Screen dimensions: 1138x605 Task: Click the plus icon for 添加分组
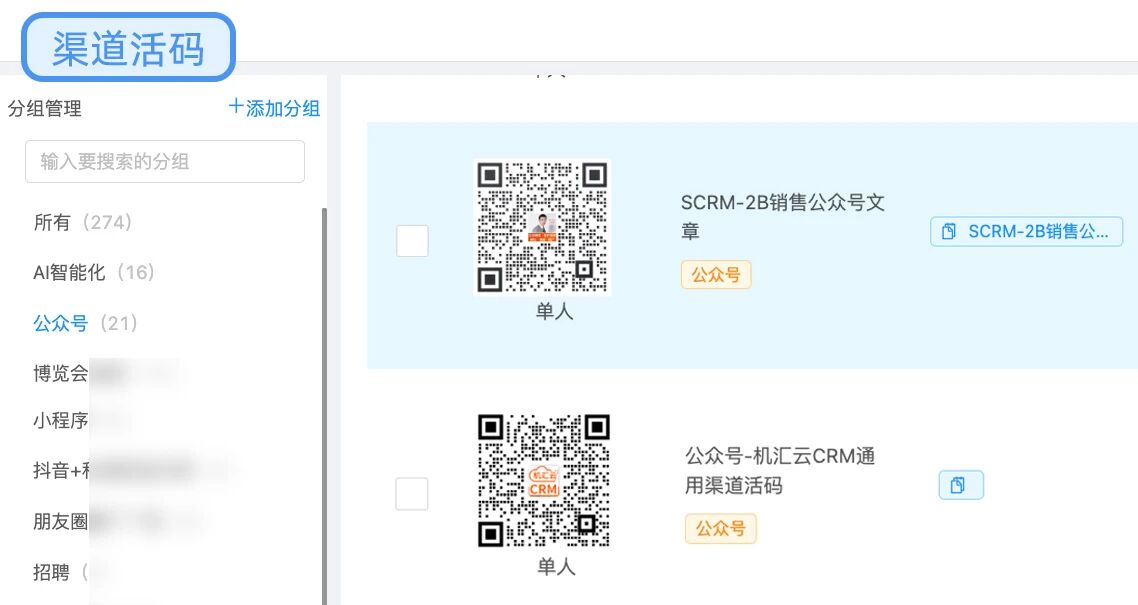(236, 107)
